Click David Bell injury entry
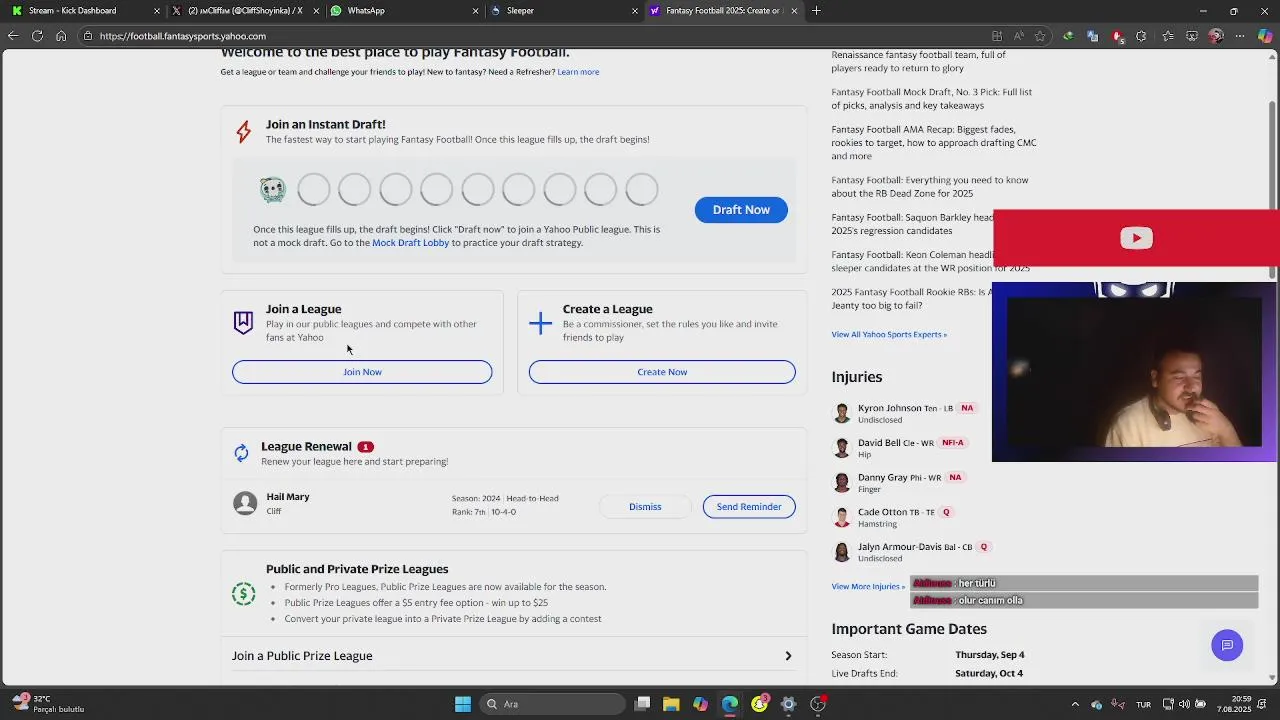The height and width of the screenshot is (720, 1280). tap(899, 448)
